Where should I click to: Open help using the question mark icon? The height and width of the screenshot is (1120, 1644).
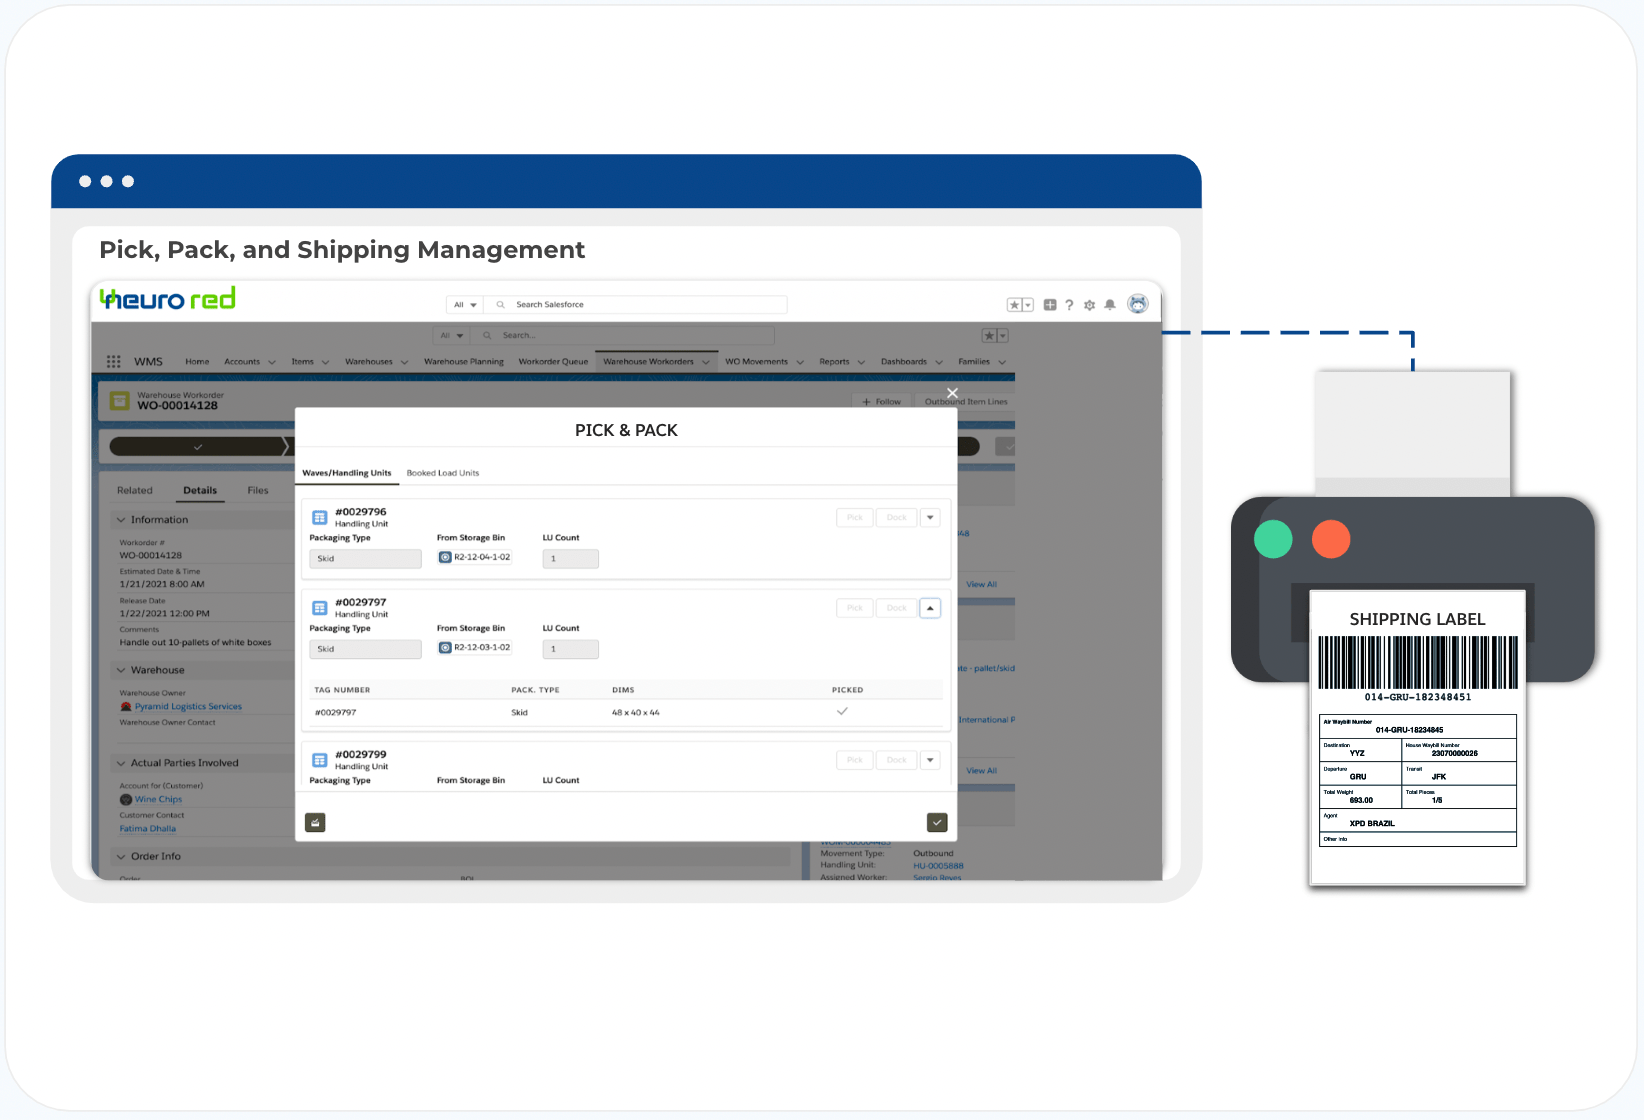pyautogui.click(x=1069, y=304)
